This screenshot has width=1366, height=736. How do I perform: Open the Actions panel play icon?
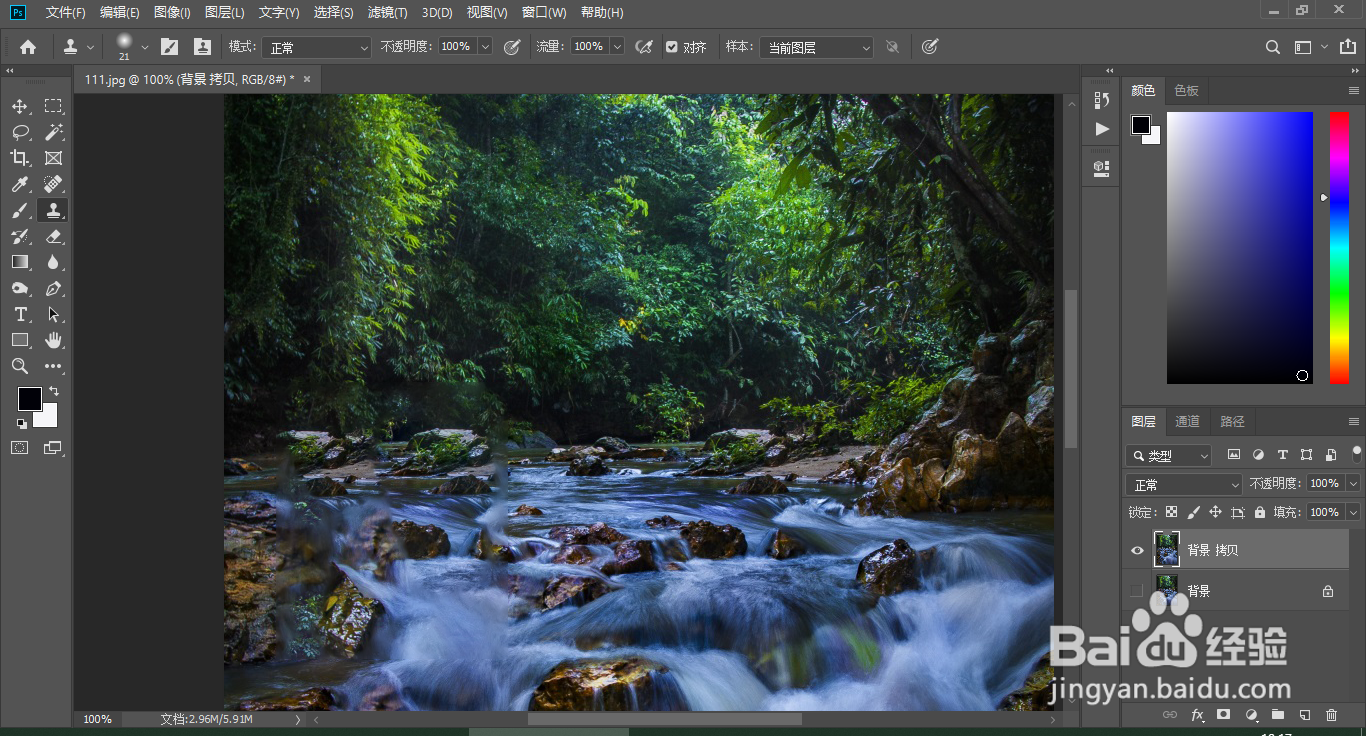(x=1101, y=129)
